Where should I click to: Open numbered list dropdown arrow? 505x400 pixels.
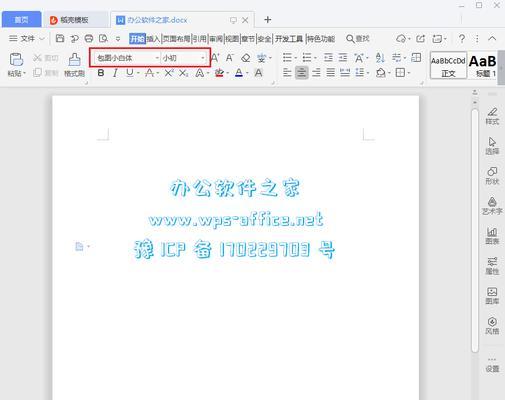pos(315,58)
